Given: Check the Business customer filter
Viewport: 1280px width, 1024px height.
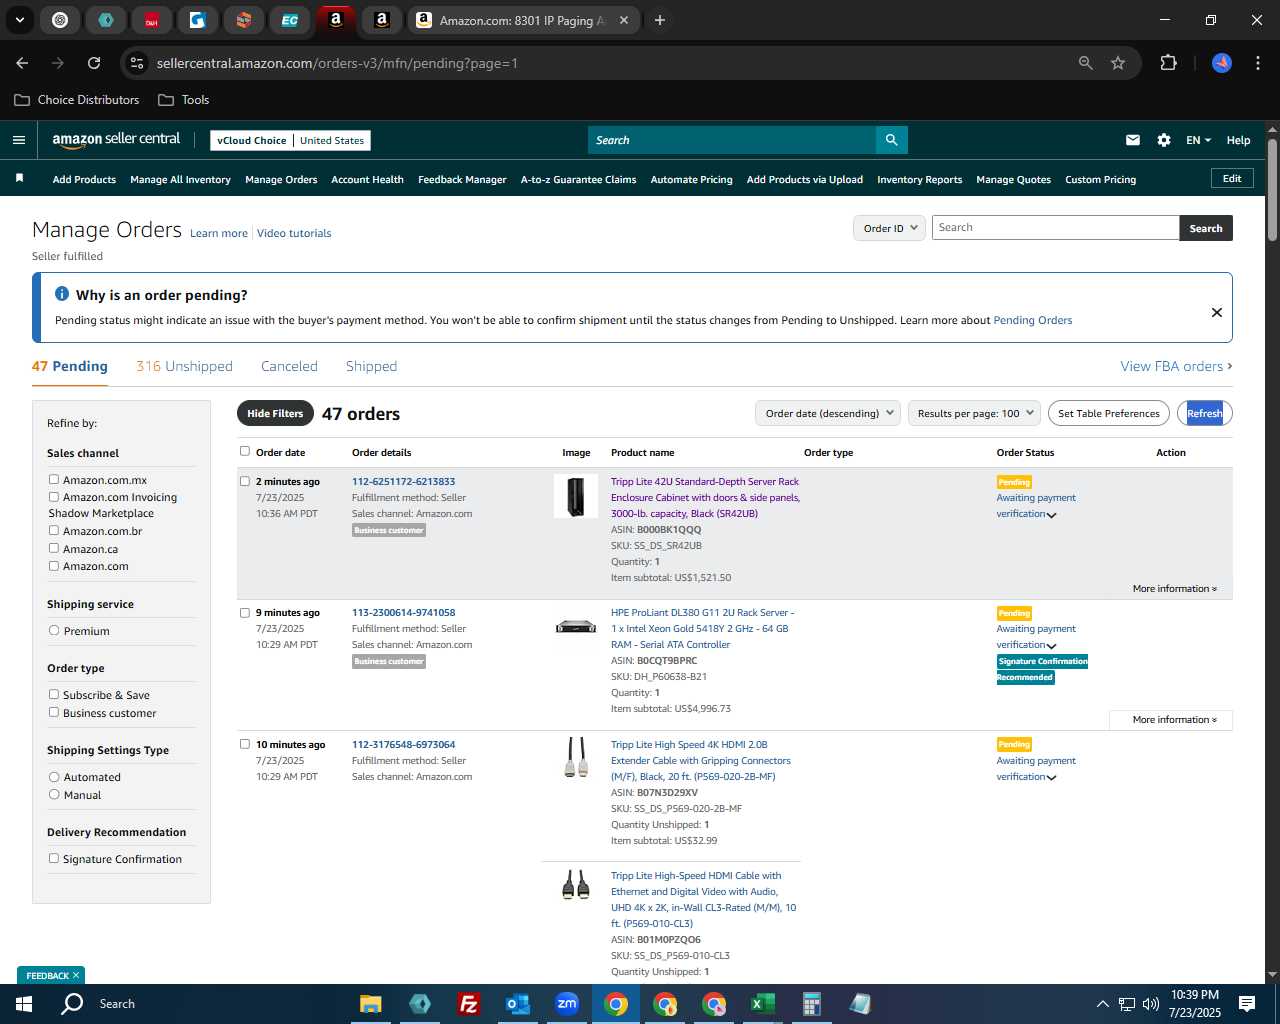Looking at the screenshot, I should coord(54,712).
